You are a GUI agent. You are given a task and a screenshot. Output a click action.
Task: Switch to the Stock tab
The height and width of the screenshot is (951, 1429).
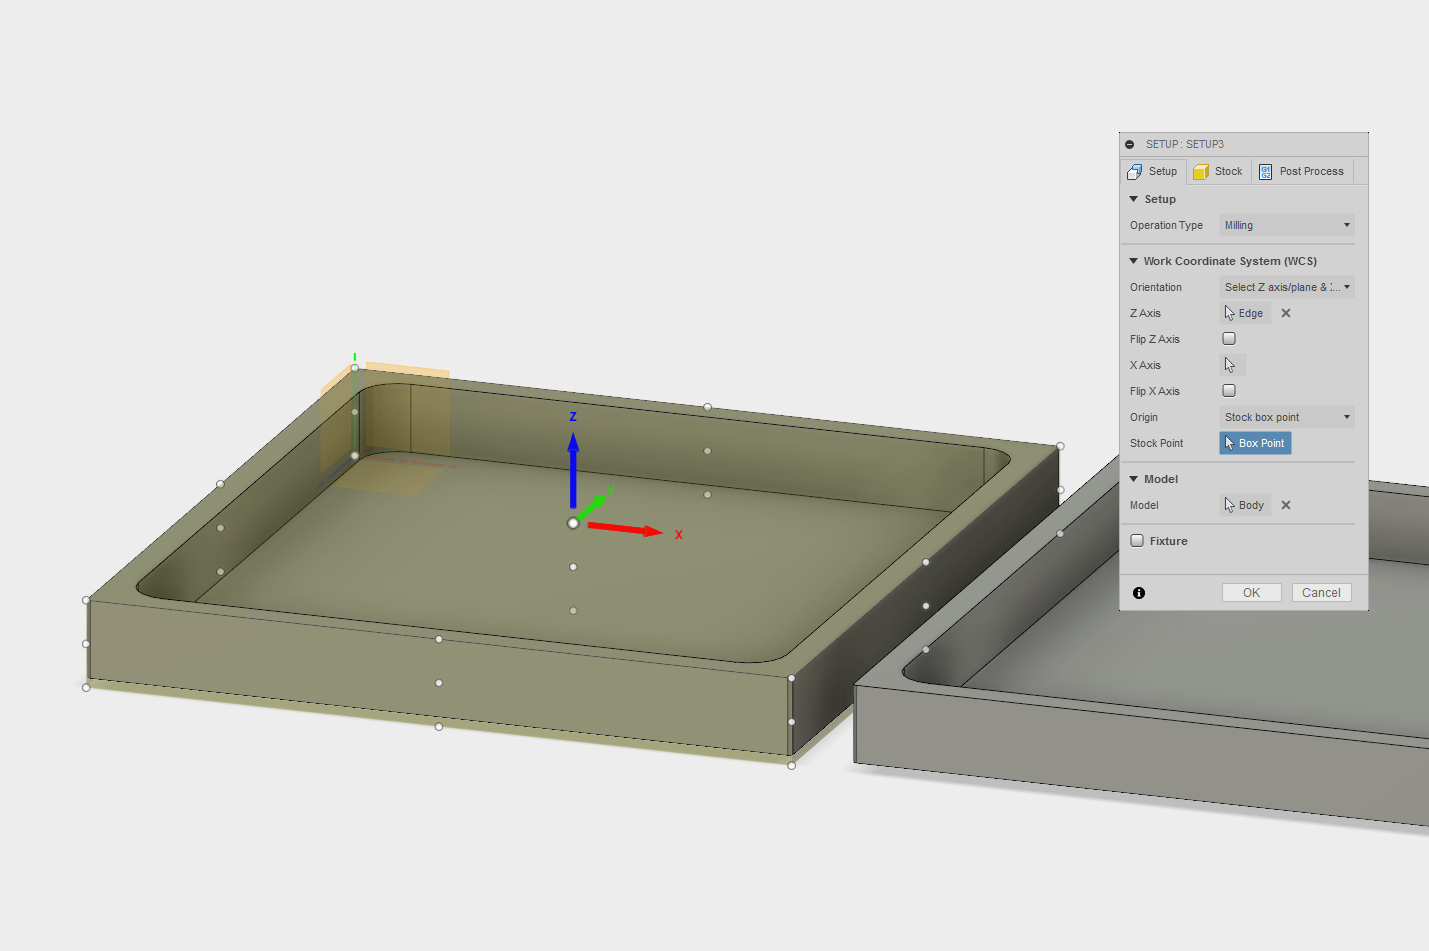click(1218, 172)
